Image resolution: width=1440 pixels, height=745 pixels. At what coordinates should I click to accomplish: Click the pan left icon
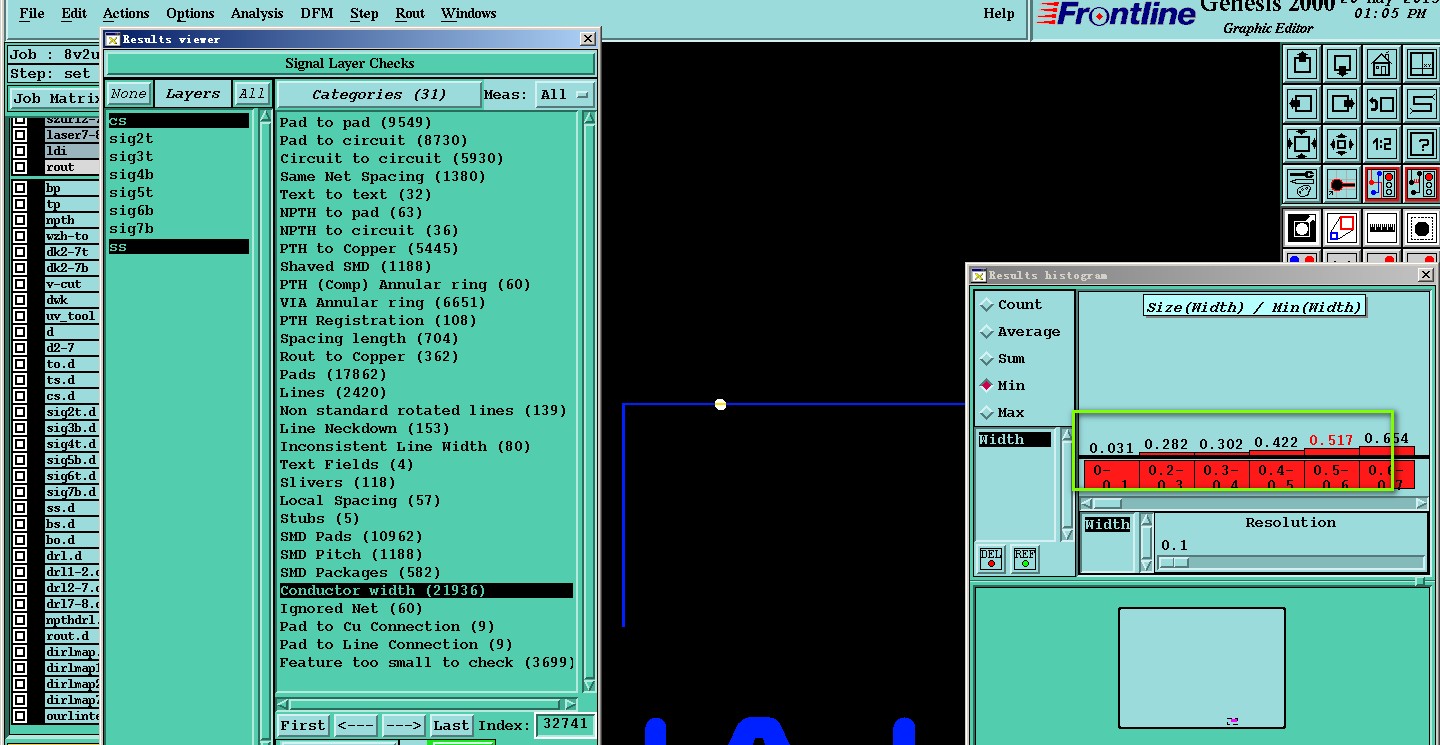tap(1301, 104)
